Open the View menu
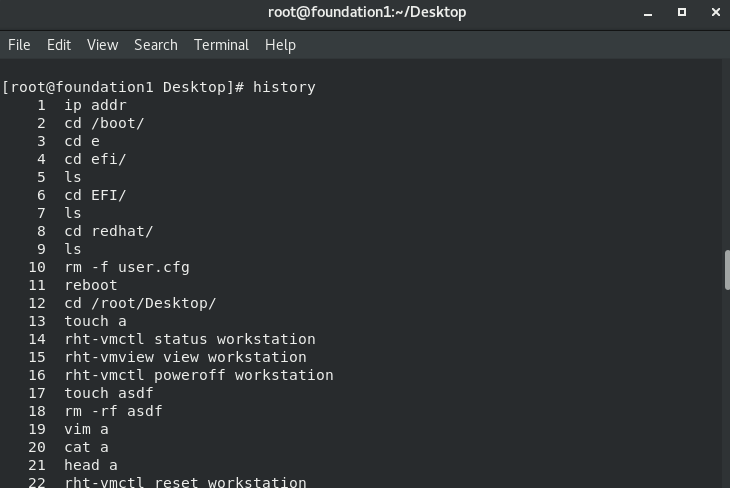 pos(102,45)
